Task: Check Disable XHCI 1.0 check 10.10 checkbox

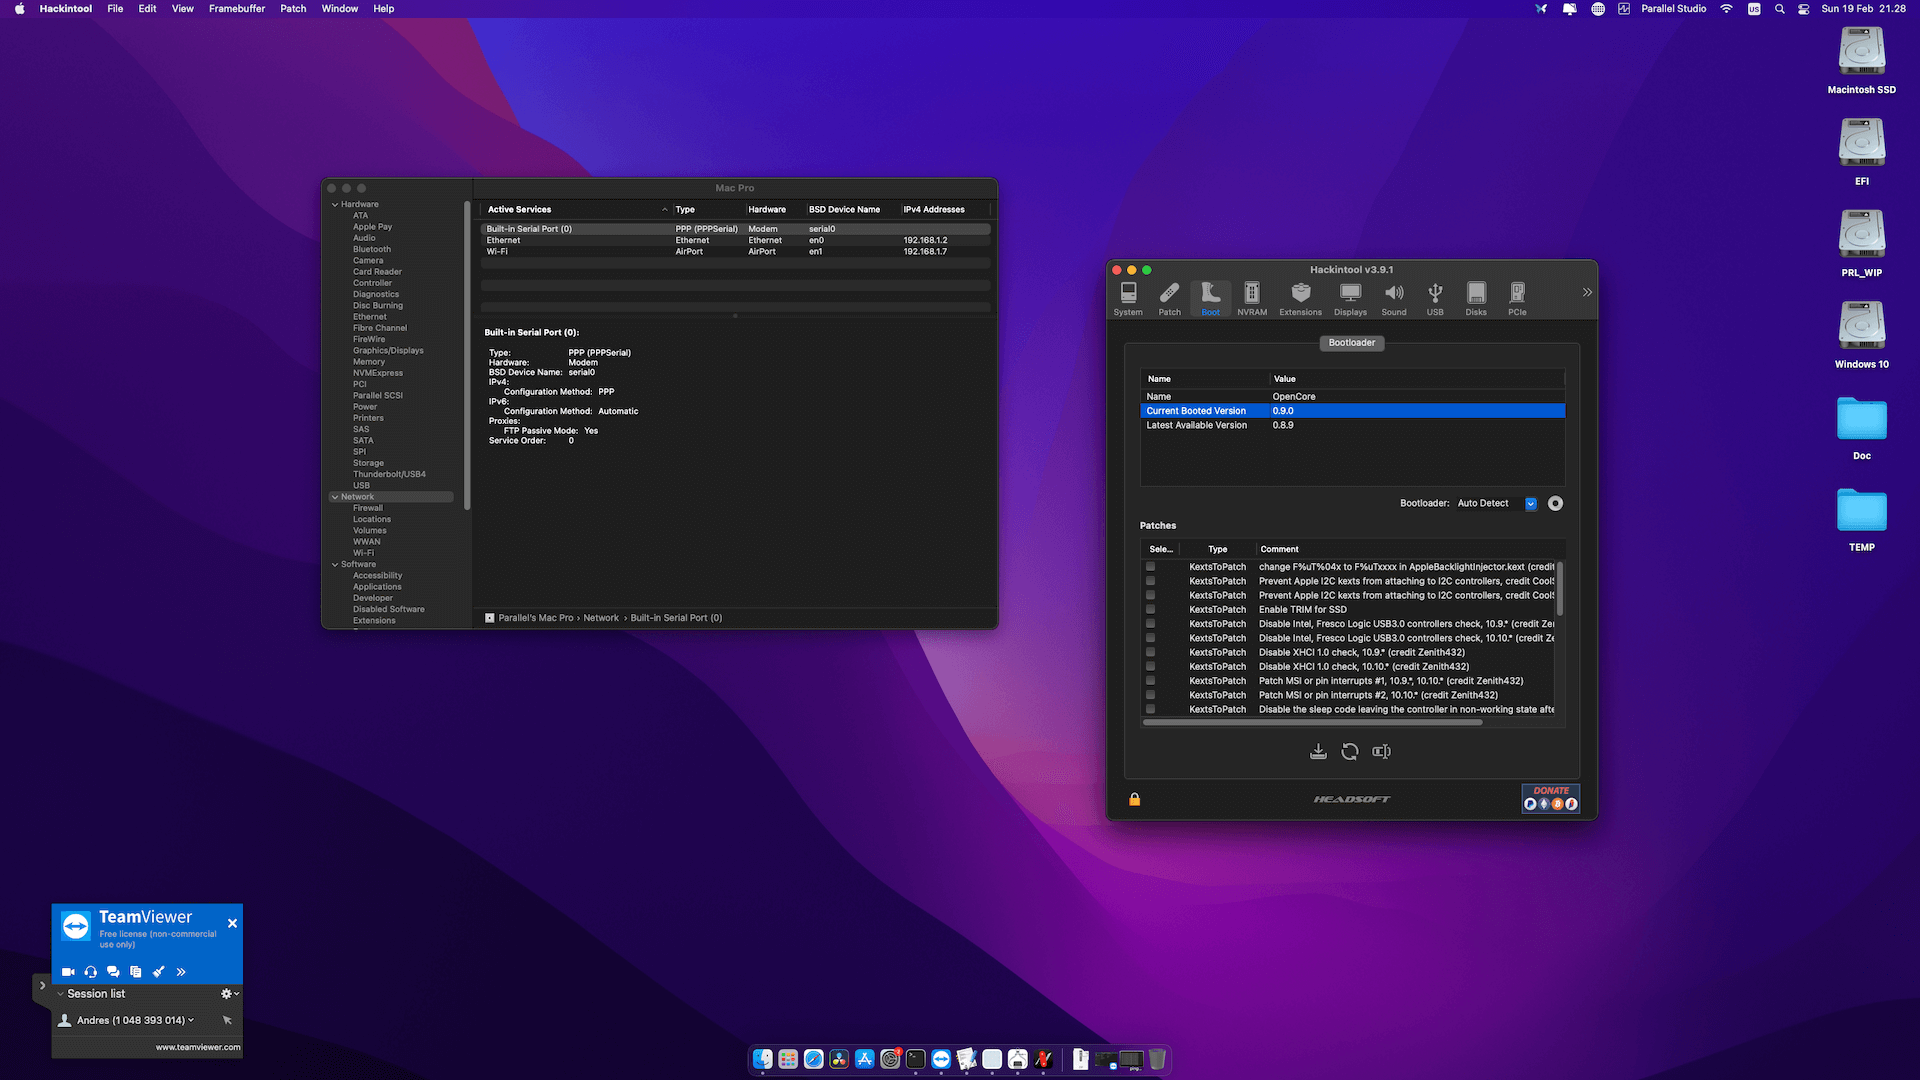Action: (x=1150, y=666)
